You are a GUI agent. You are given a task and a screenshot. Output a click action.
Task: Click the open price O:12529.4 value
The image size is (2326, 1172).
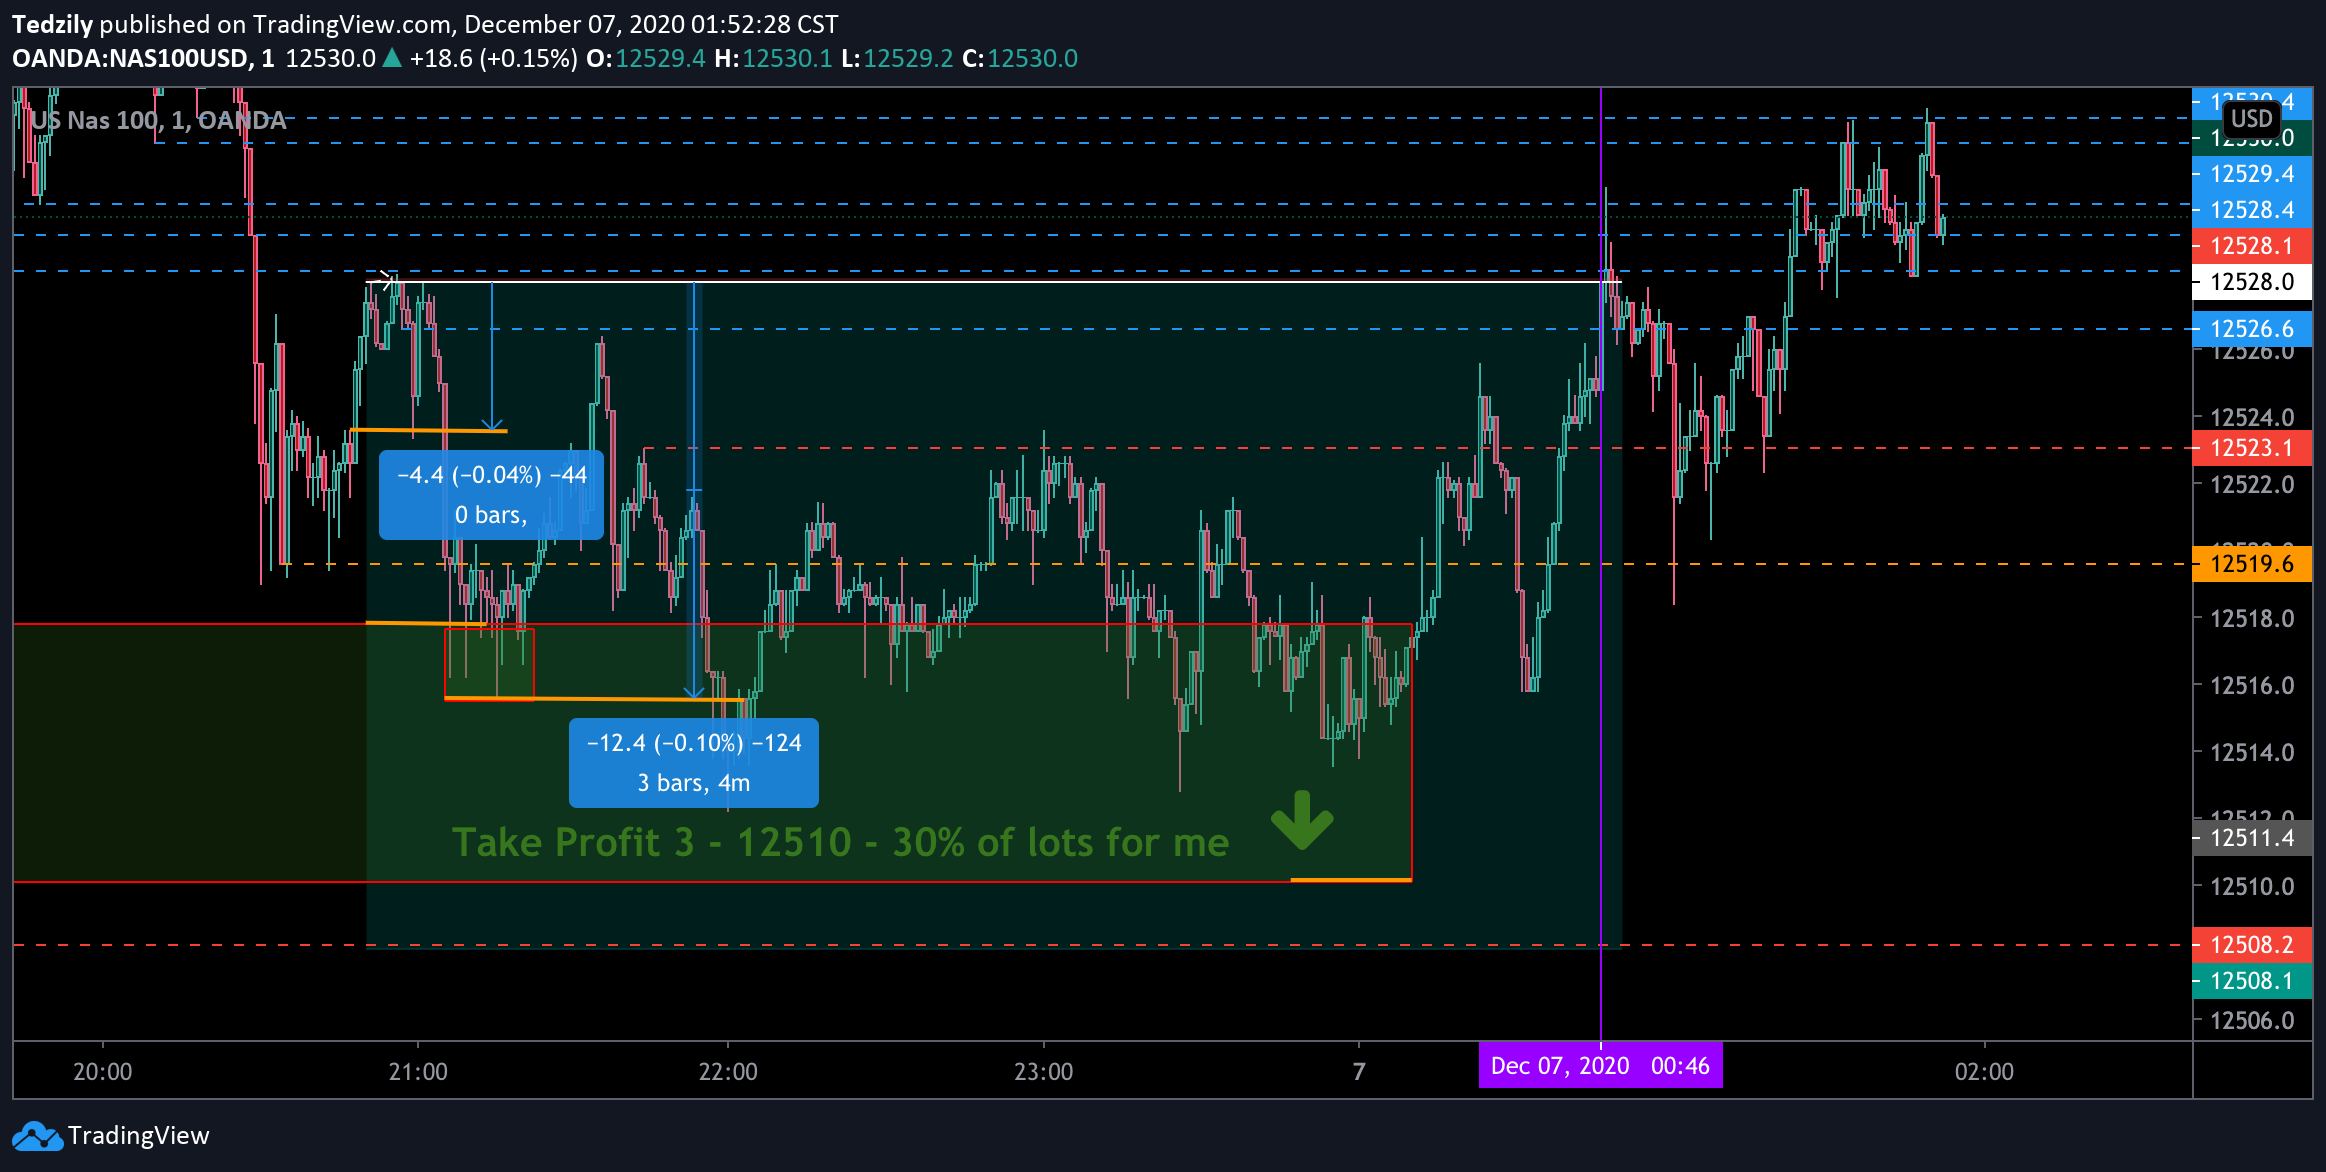tap(646, 59)
